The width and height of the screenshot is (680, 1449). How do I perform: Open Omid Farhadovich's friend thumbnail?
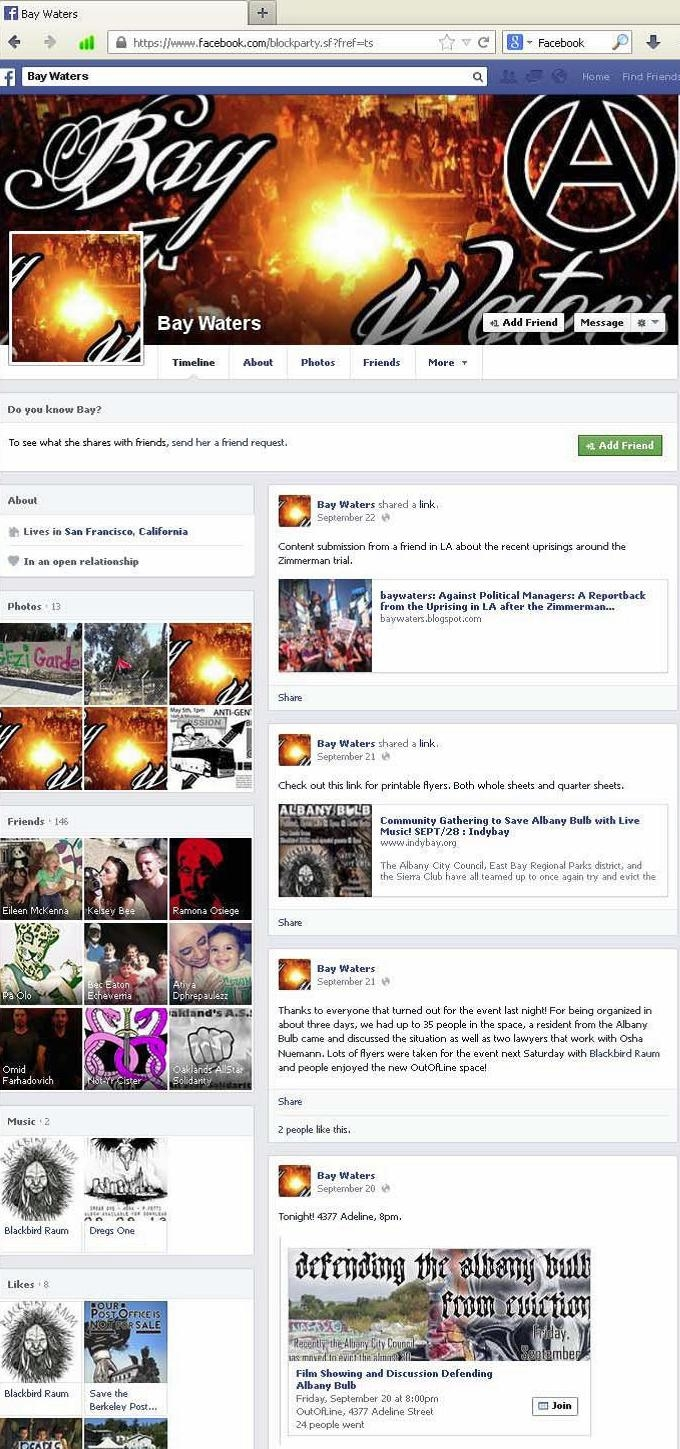pos(41,1048)
